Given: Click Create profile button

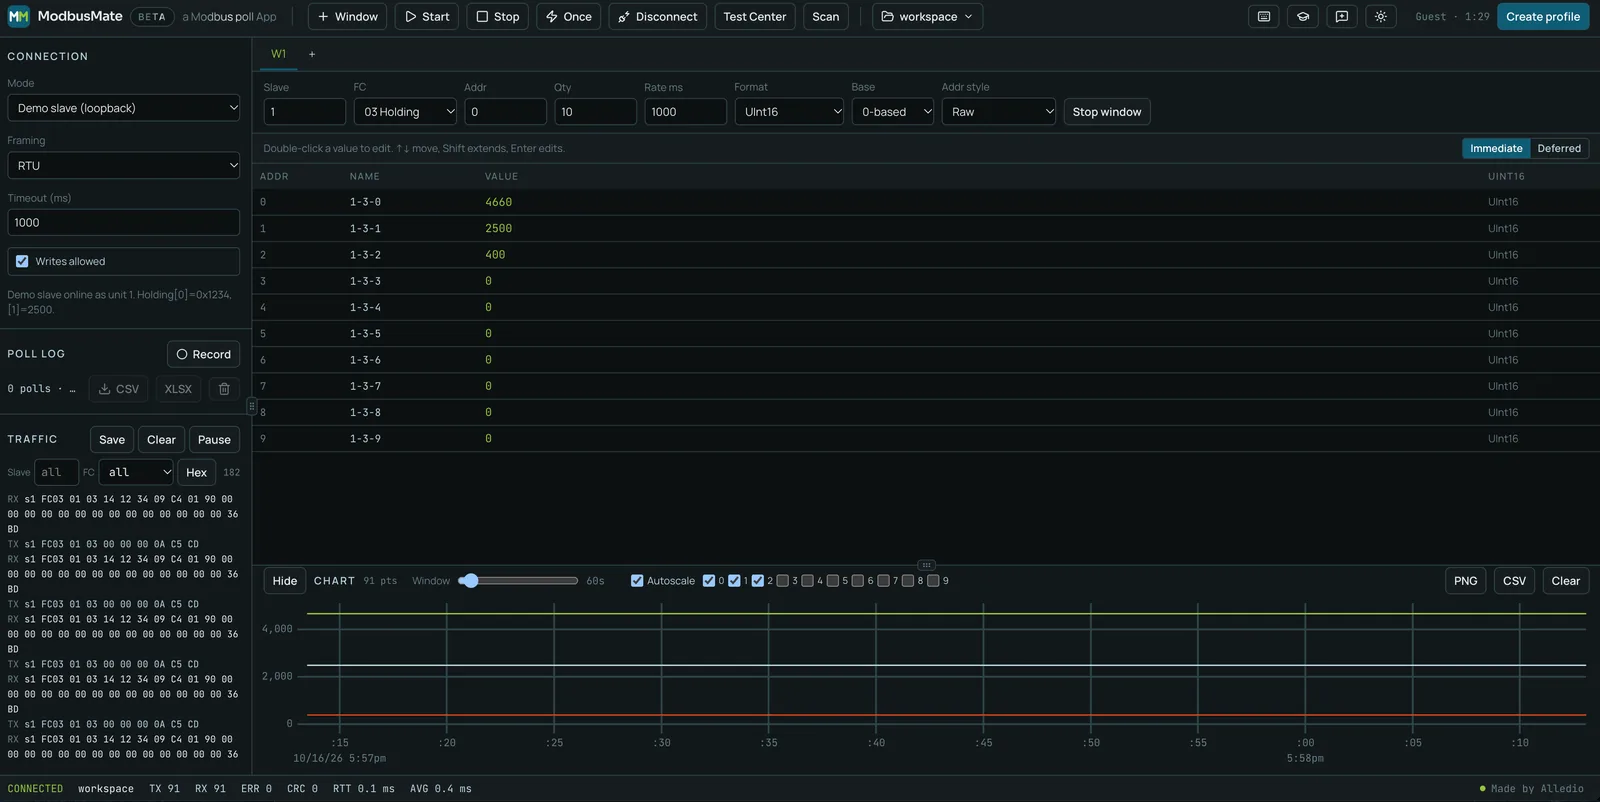Looking at the screenshot, I should point(1543,17).
